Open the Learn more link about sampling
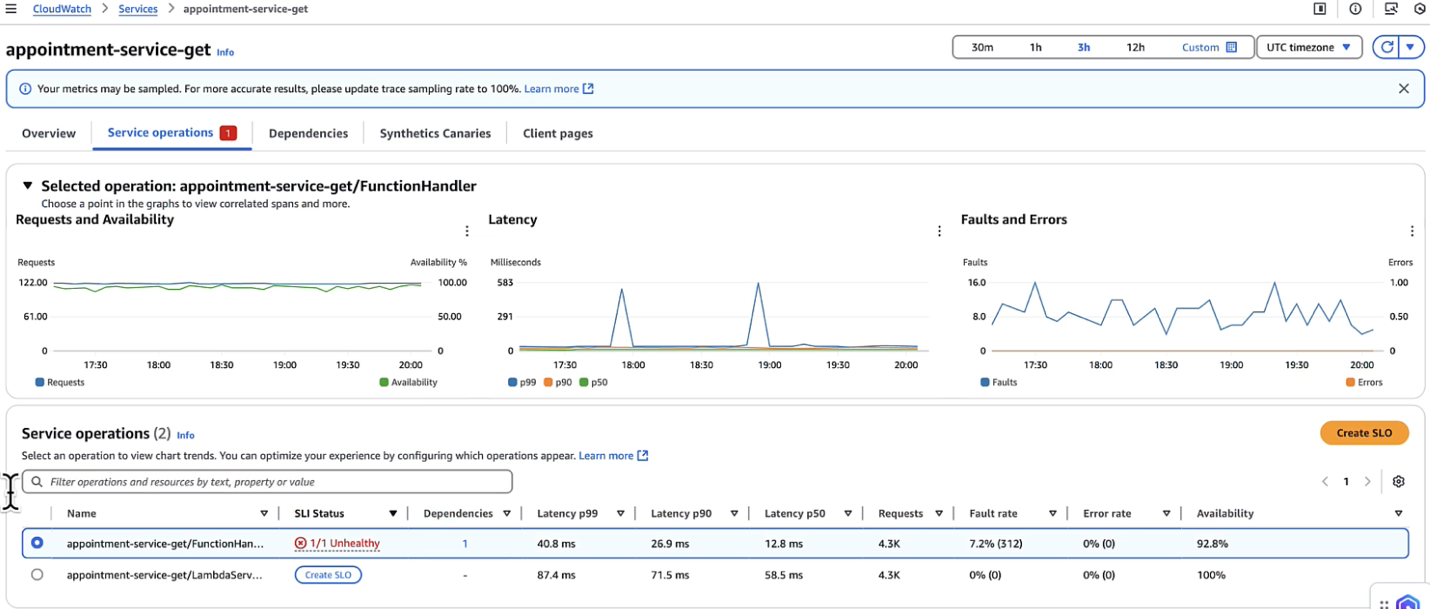Screen dimensions: 1430x614 click(x=551, y=88)
